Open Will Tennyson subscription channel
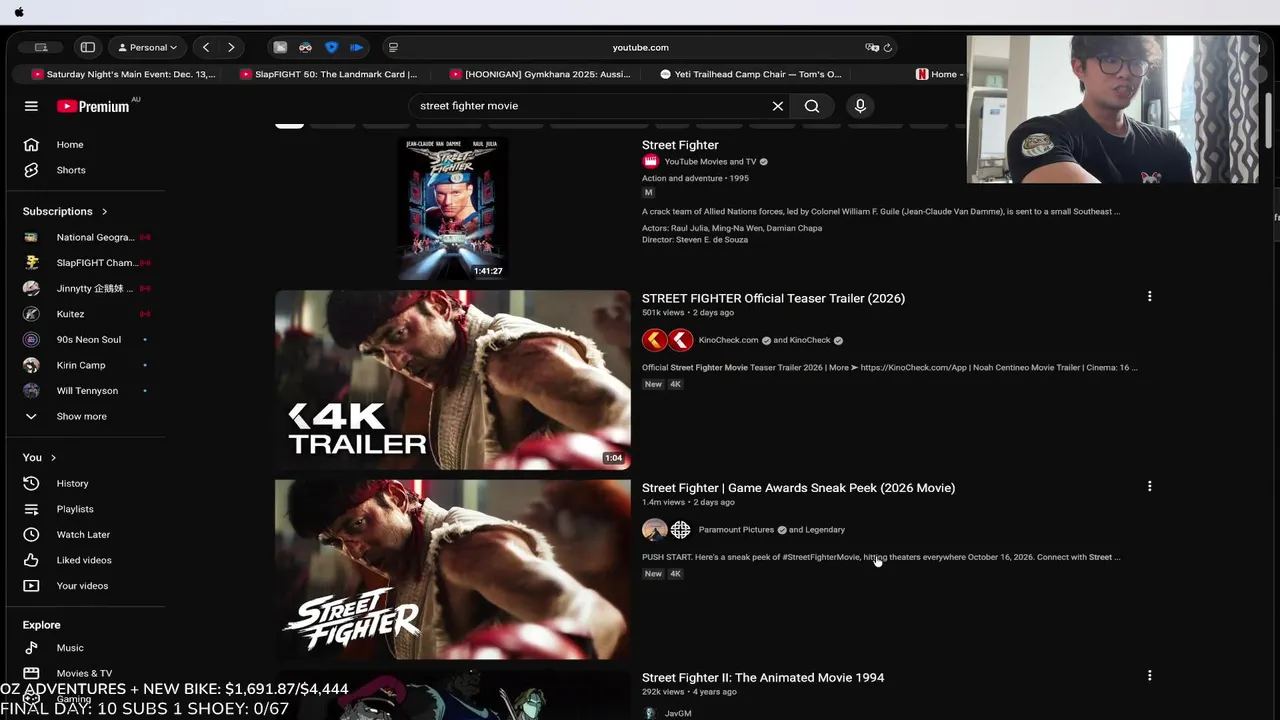Image resolution: width=1280 pixels, height=720 pixels. [x=86, y=391]
